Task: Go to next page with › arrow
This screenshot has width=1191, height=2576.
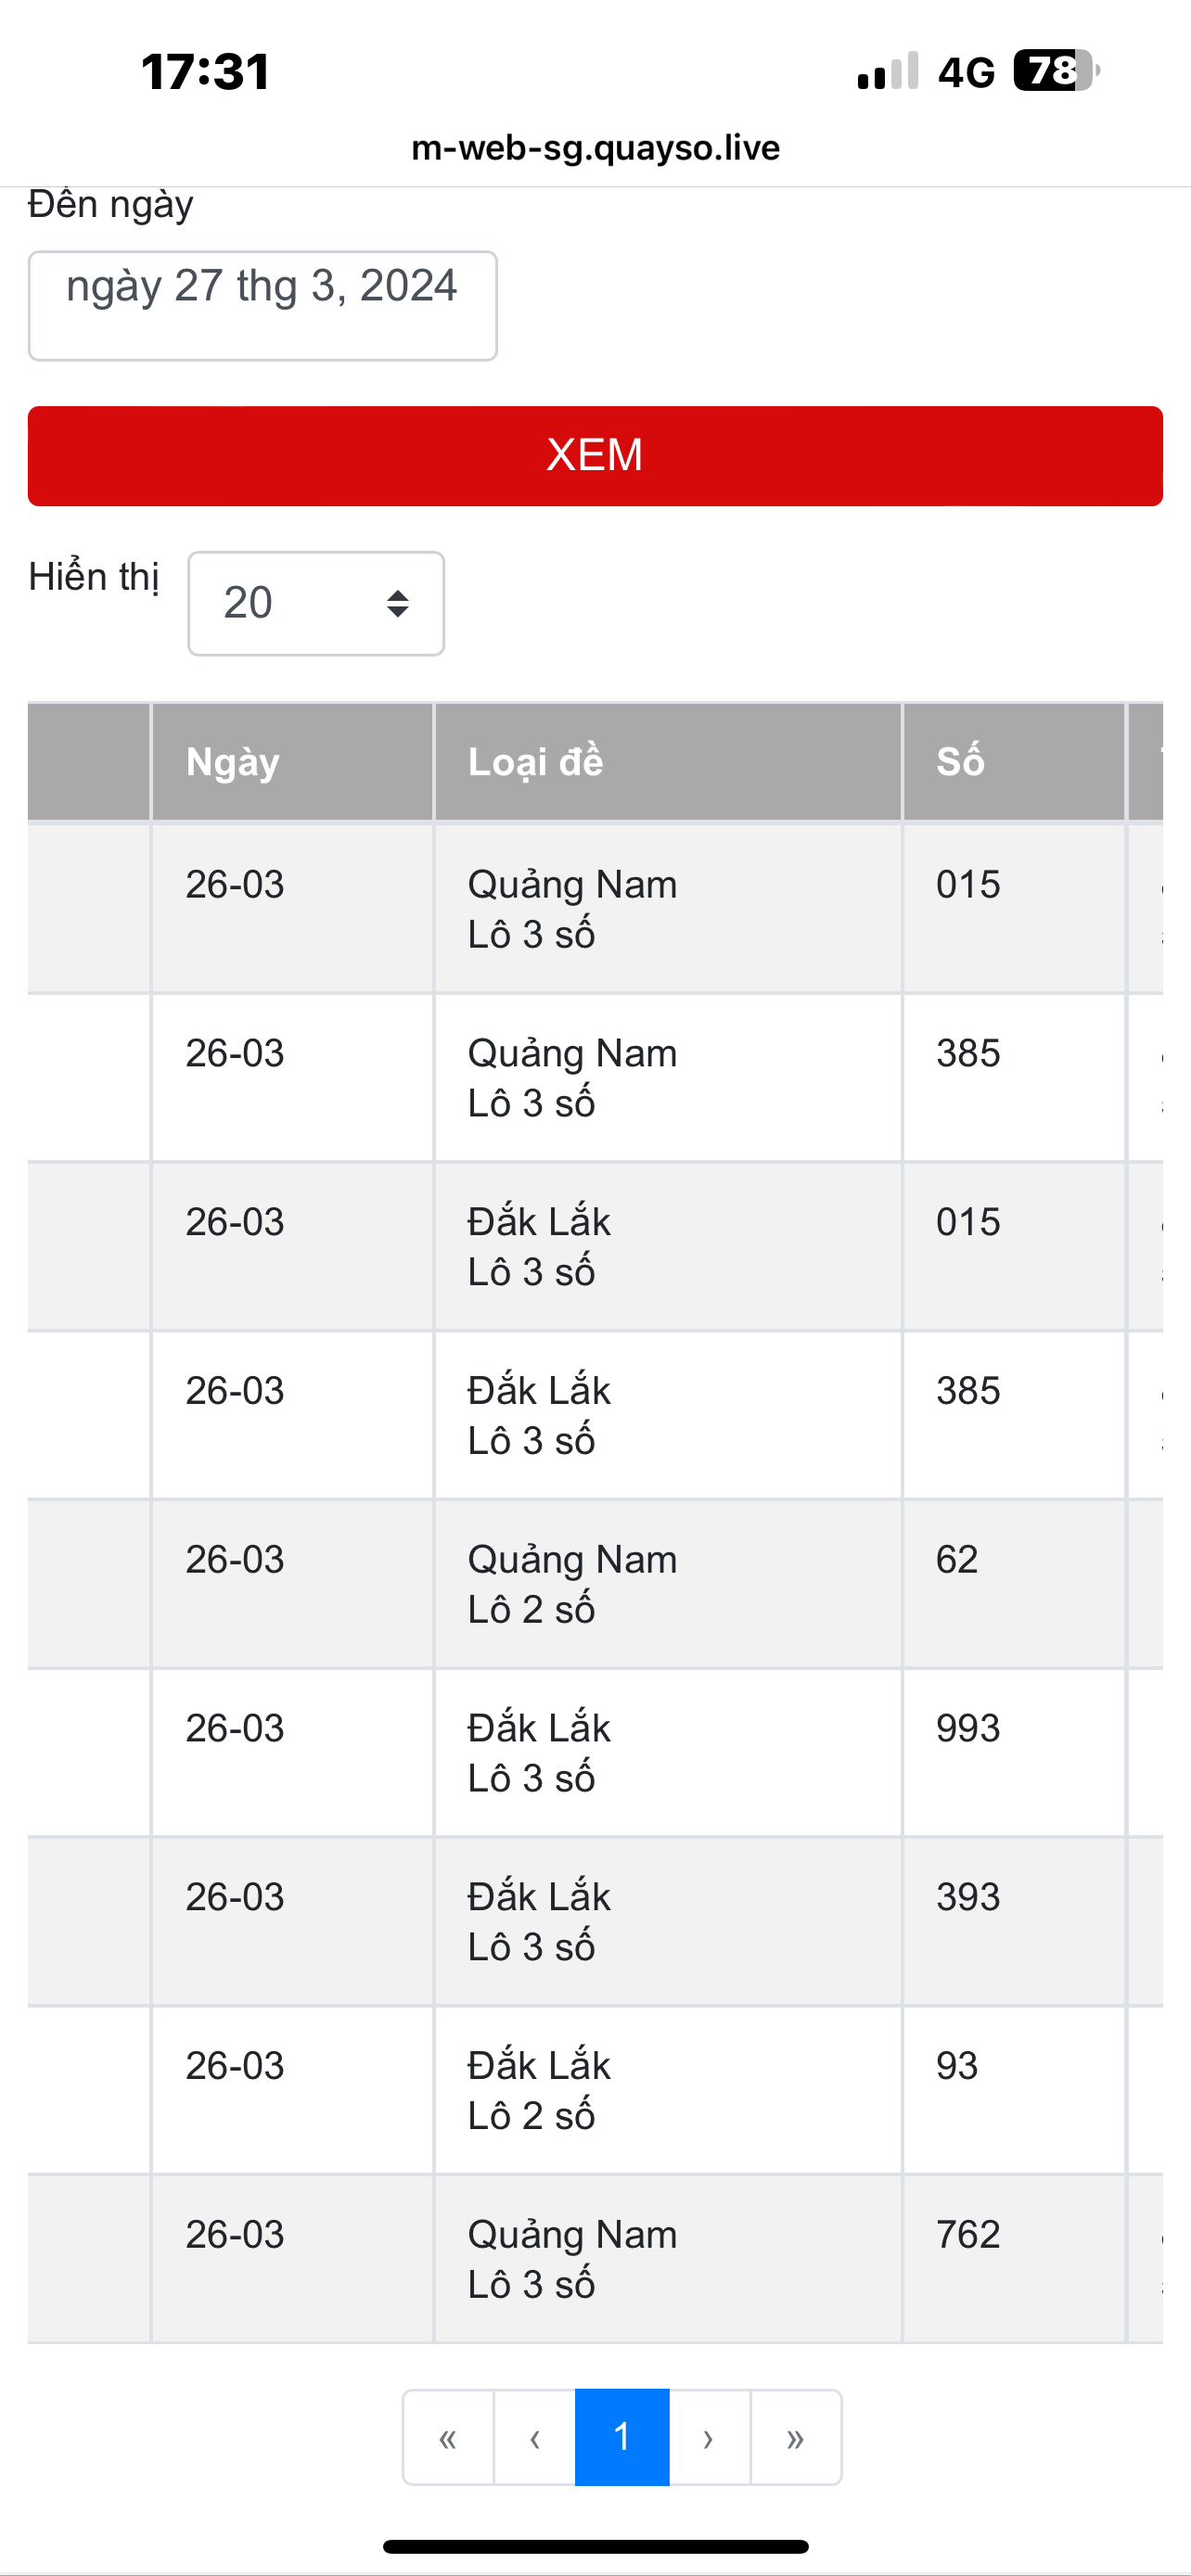Action: coord(709,2437)
